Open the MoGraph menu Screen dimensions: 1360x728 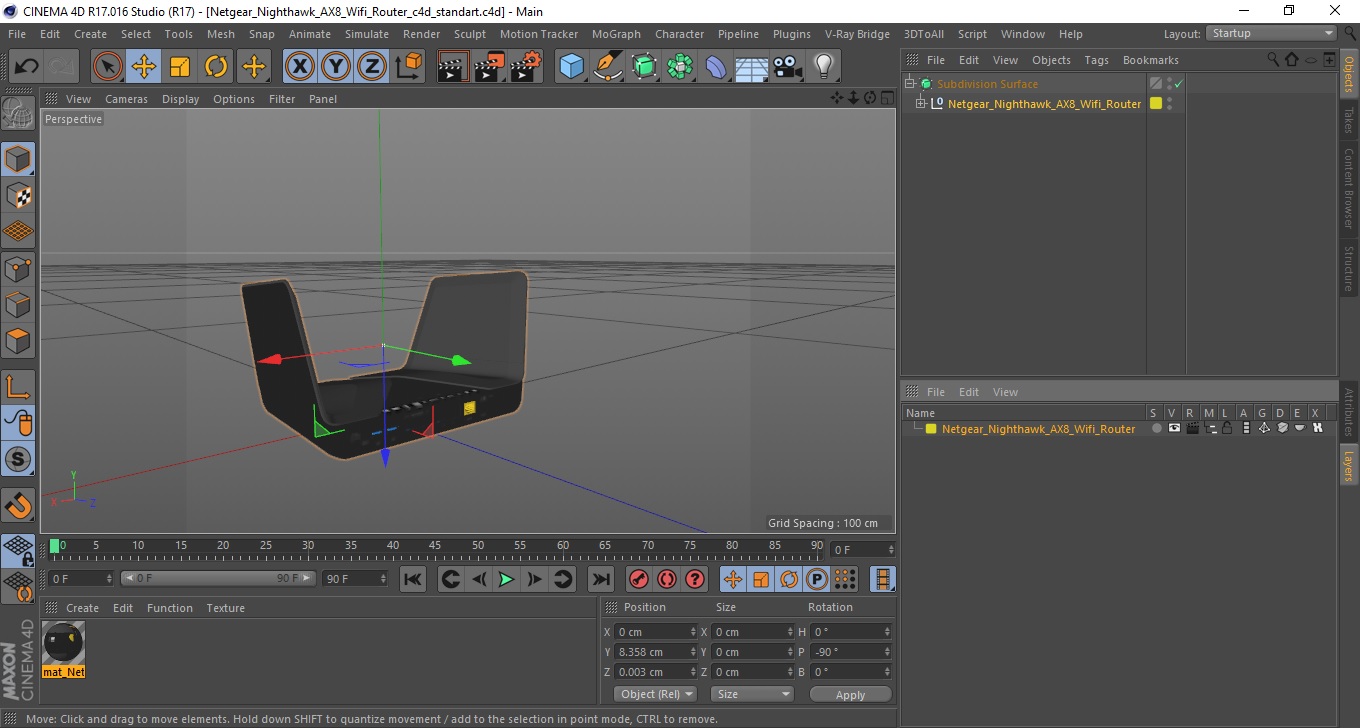616,34
